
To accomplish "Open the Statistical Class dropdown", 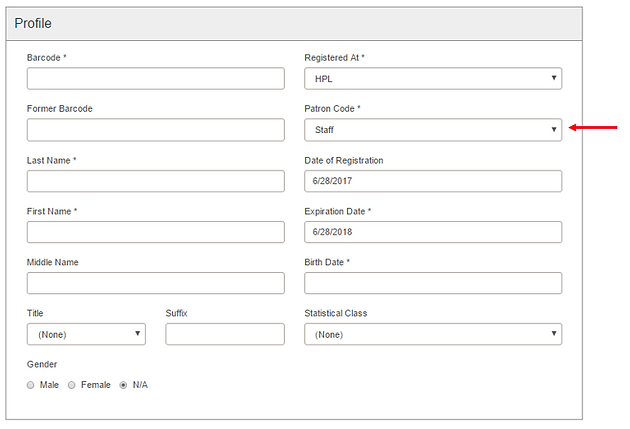I will [x=433, y=334].
